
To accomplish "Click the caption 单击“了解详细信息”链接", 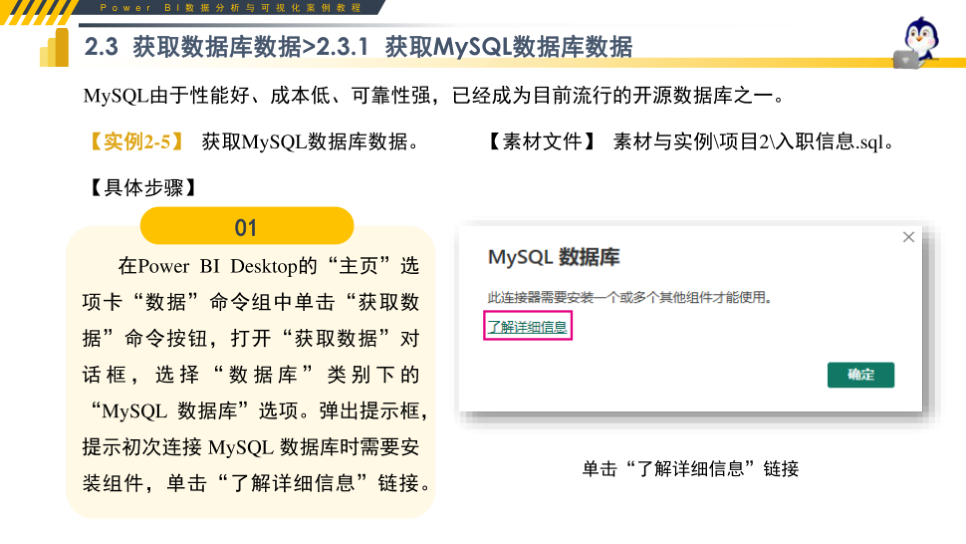I will [x=690, y=469].
